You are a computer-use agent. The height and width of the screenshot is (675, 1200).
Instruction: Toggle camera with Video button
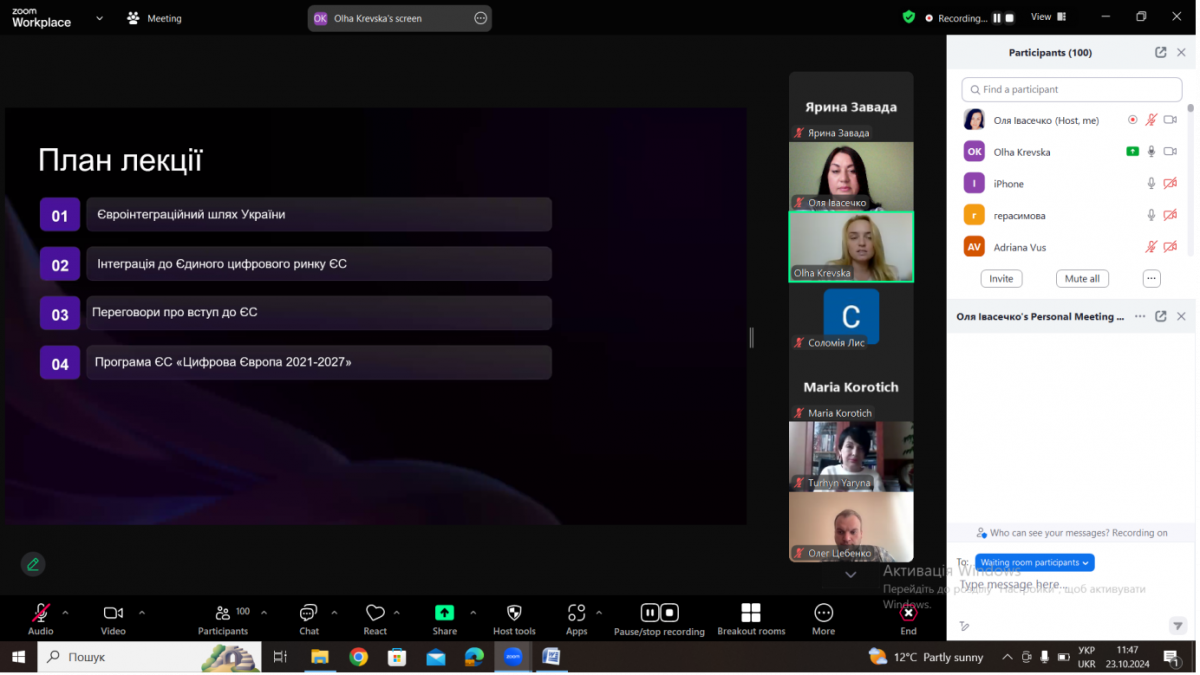coord(113,613)
